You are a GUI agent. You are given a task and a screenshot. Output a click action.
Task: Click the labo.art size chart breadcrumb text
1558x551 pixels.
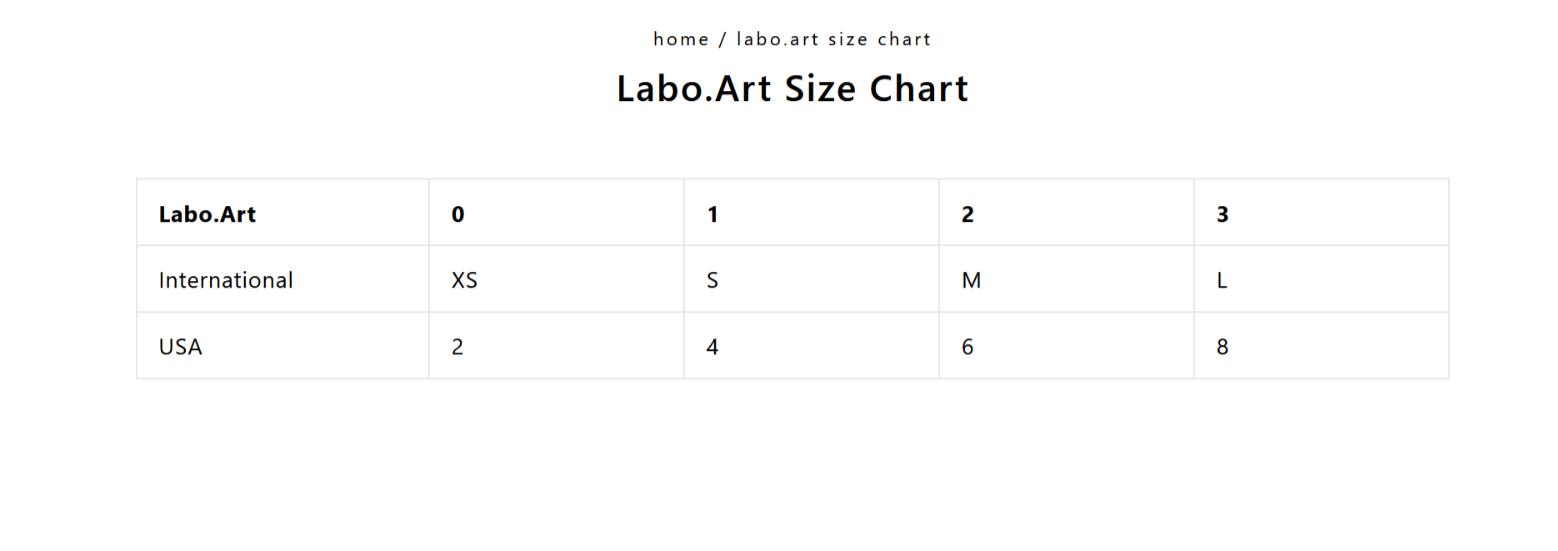tap(833, 39)
